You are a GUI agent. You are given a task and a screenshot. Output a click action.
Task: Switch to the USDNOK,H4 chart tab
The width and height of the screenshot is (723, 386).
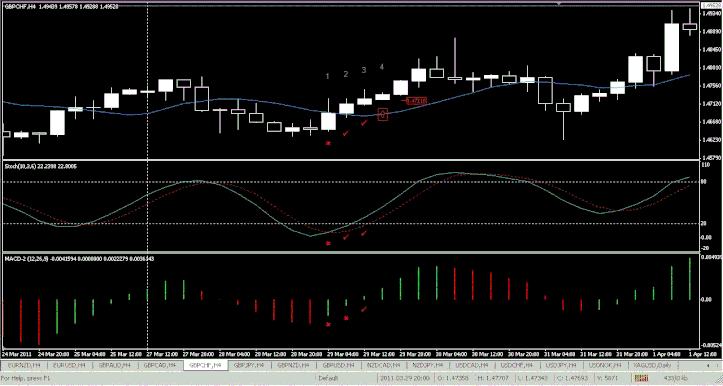pos(605,365)
